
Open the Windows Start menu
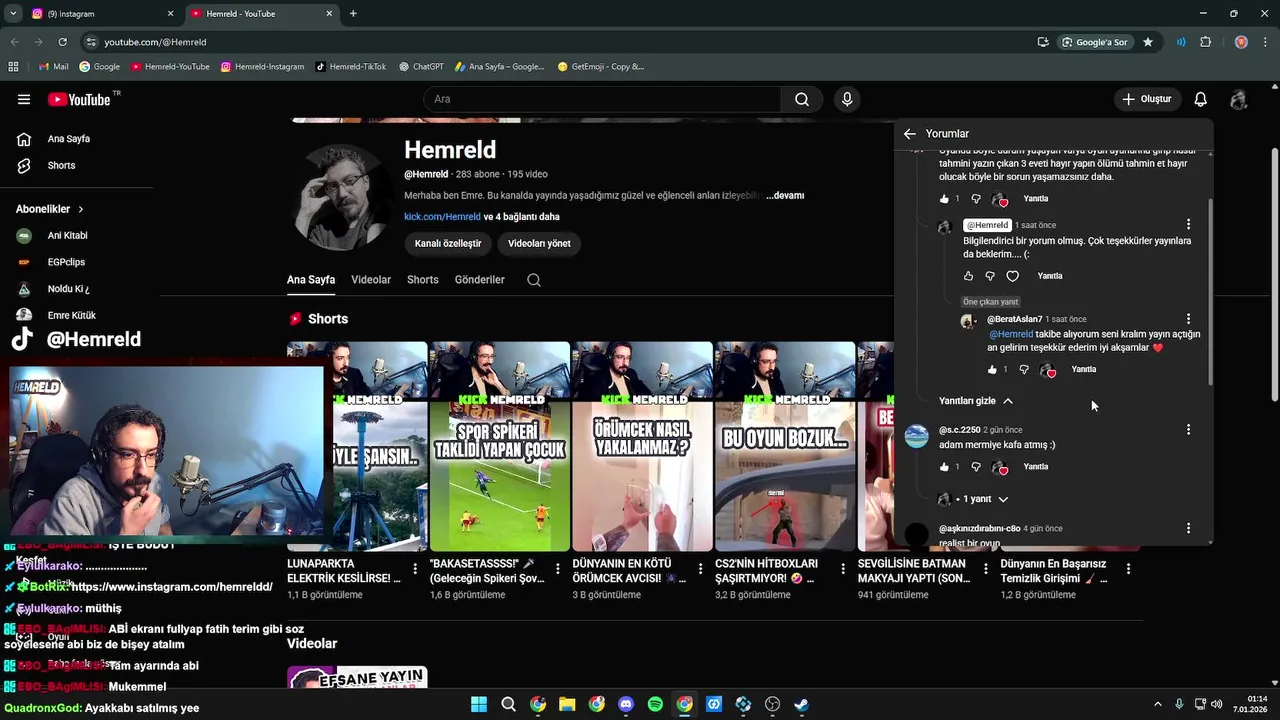coord(479,704)
